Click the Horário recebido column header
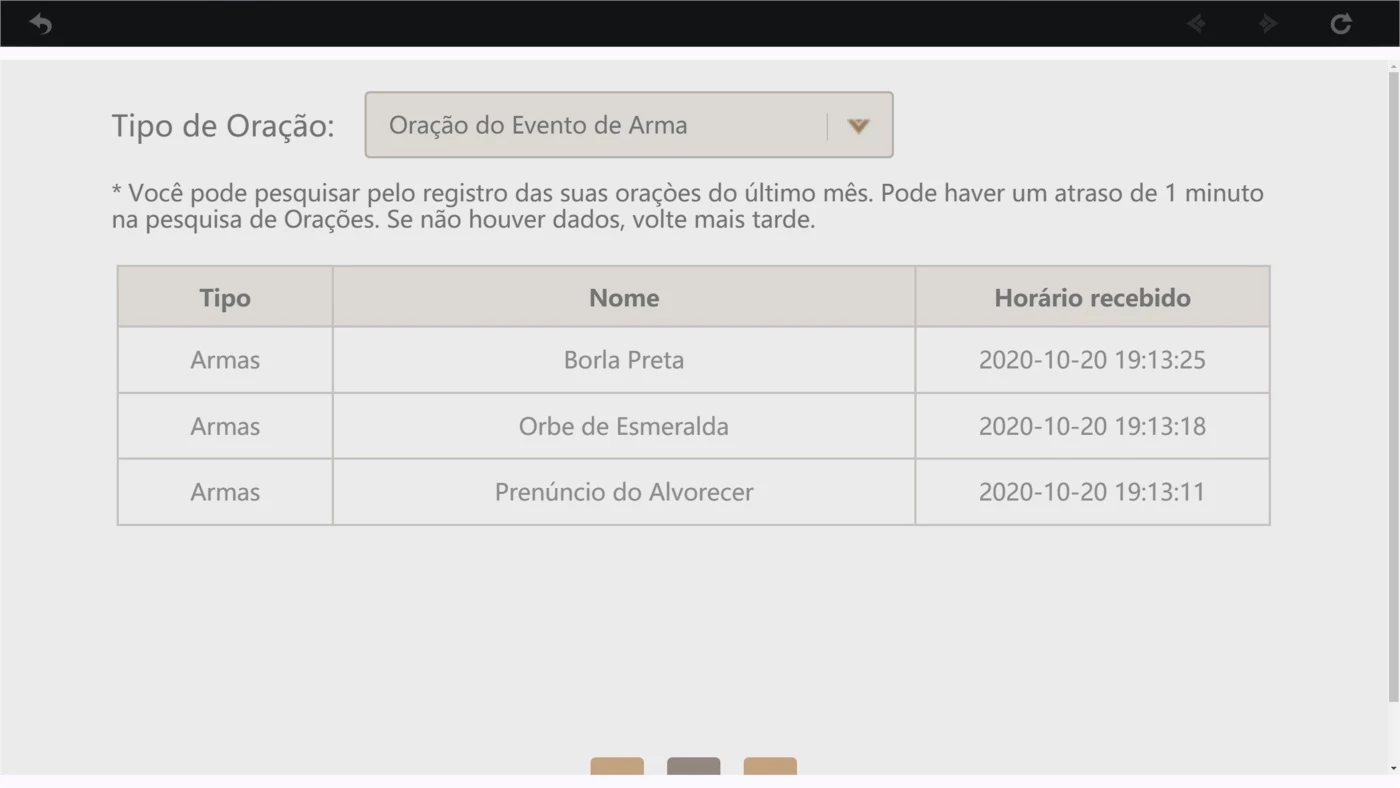 (1092, 297)
